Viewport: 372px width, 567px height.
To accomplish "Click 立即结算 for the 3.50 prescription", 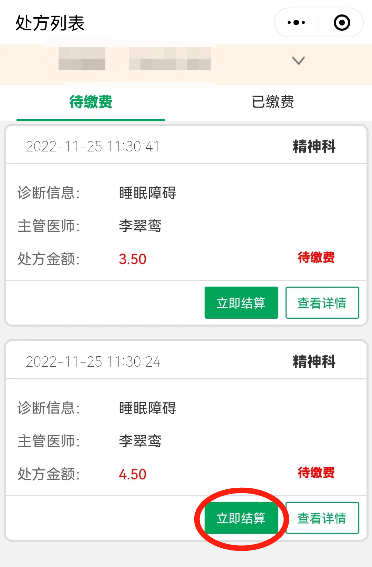I will click(241, 303).
